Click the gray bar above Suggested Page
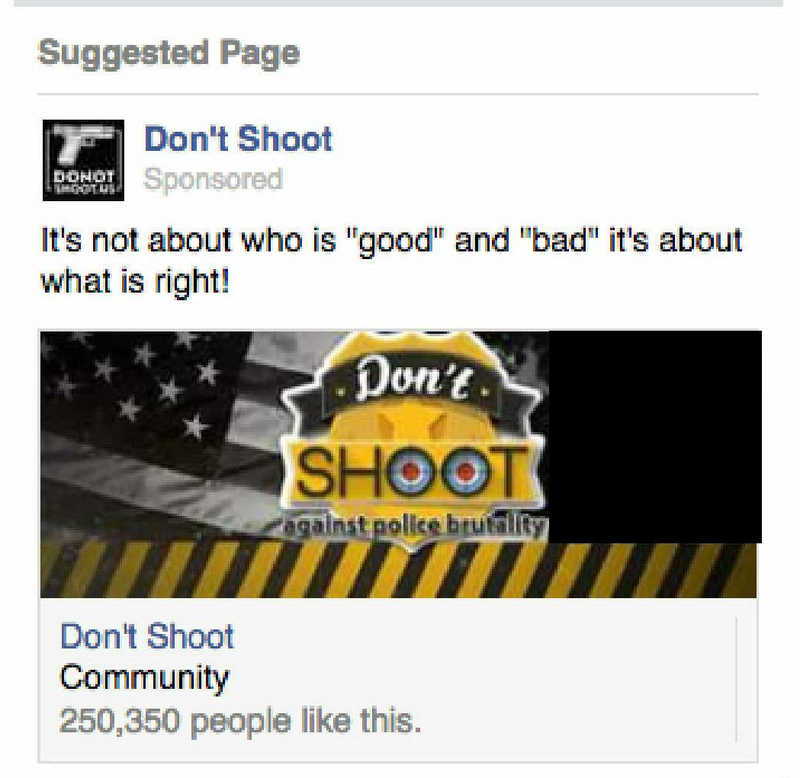Screen dimensions: 800x778 [398, 3]
